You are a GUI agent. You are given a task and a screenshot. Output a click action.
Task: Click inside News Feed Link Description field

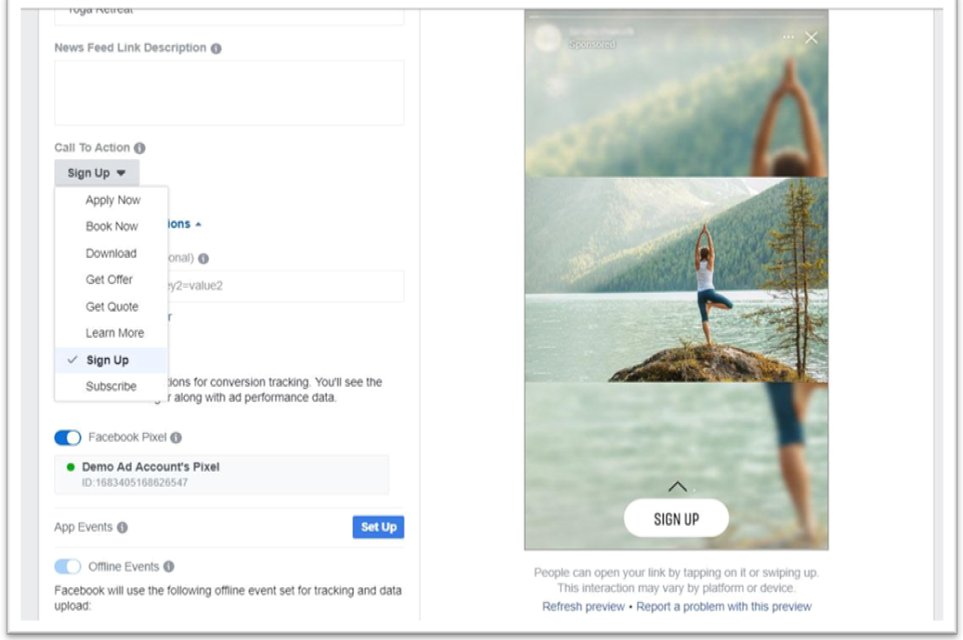pyautogui.click(x=229, y=93)
